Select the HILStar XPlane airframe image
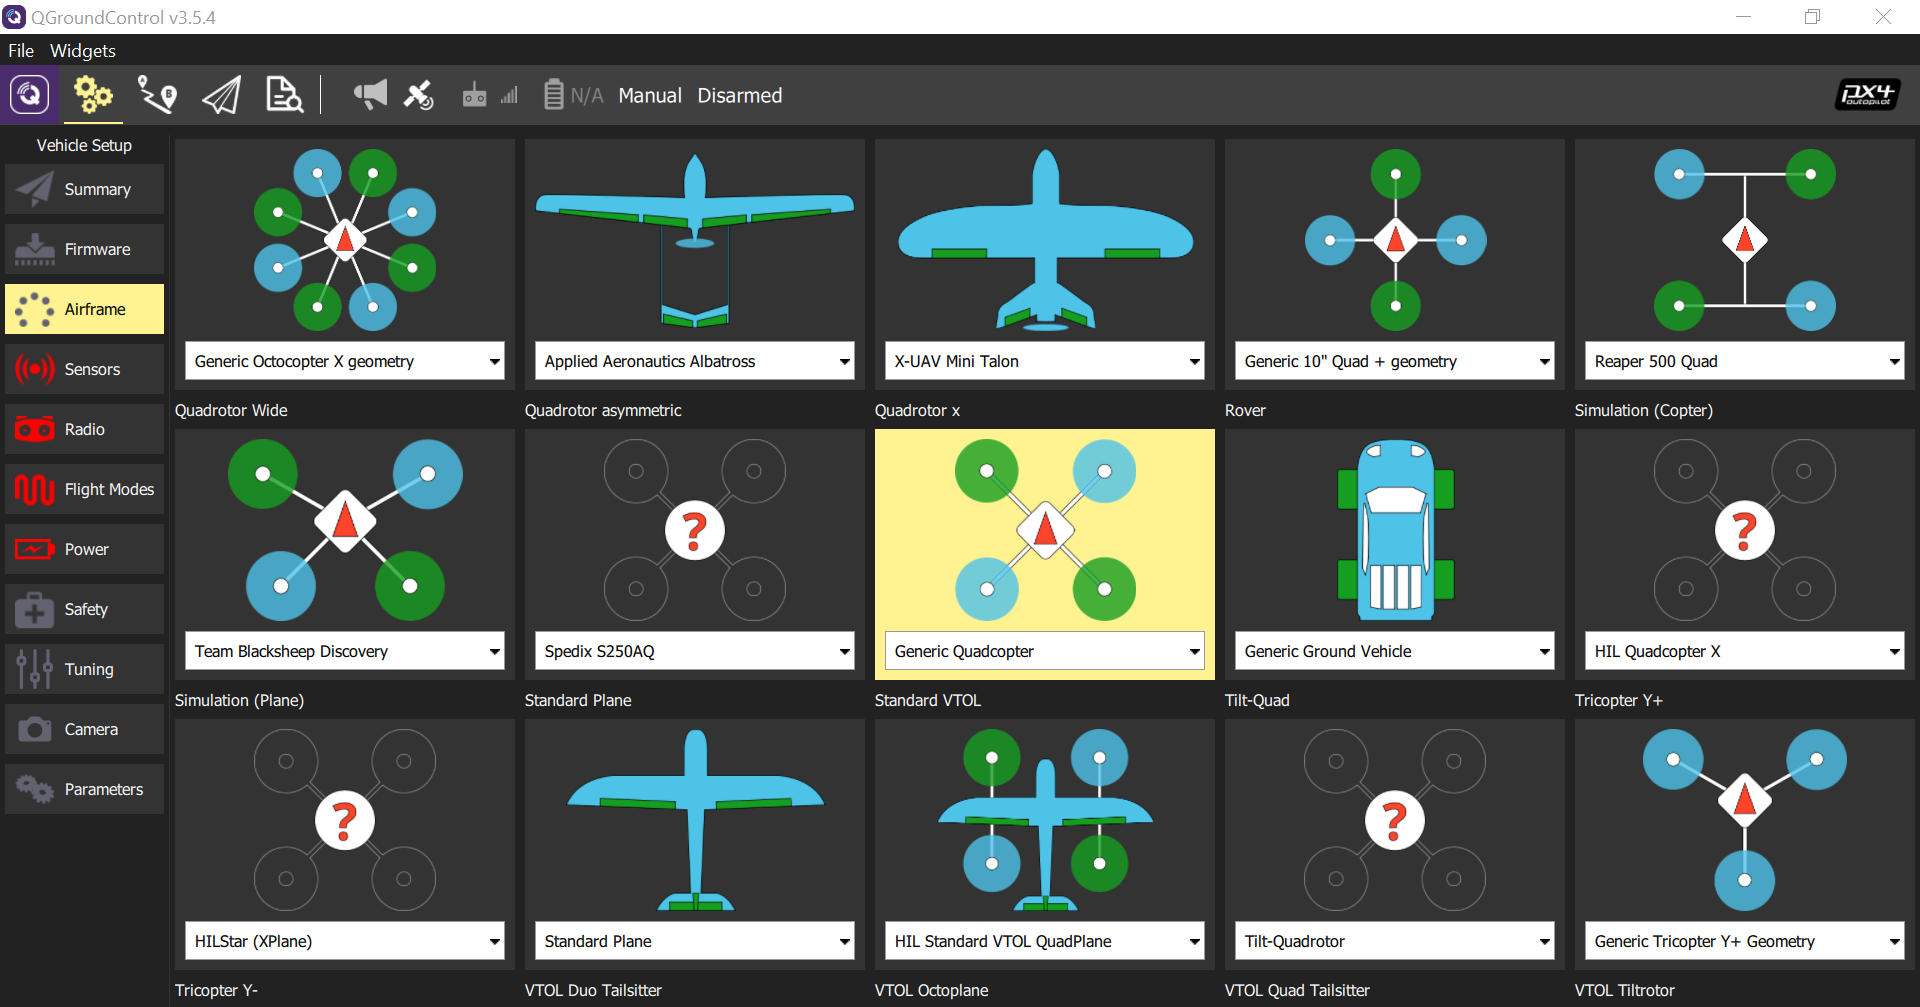The height and width of the screenshot is (1007, 1920). [345, 820]
